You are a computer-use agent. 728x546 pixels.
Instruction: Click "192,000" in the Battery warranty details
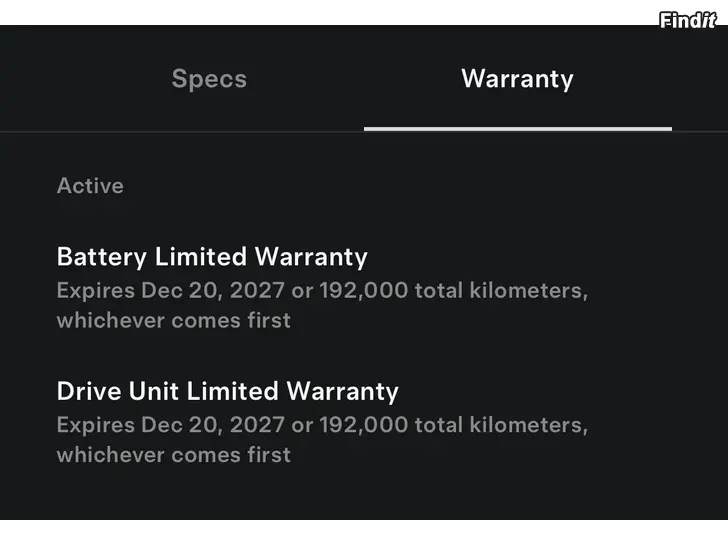[x=364, y=291]
